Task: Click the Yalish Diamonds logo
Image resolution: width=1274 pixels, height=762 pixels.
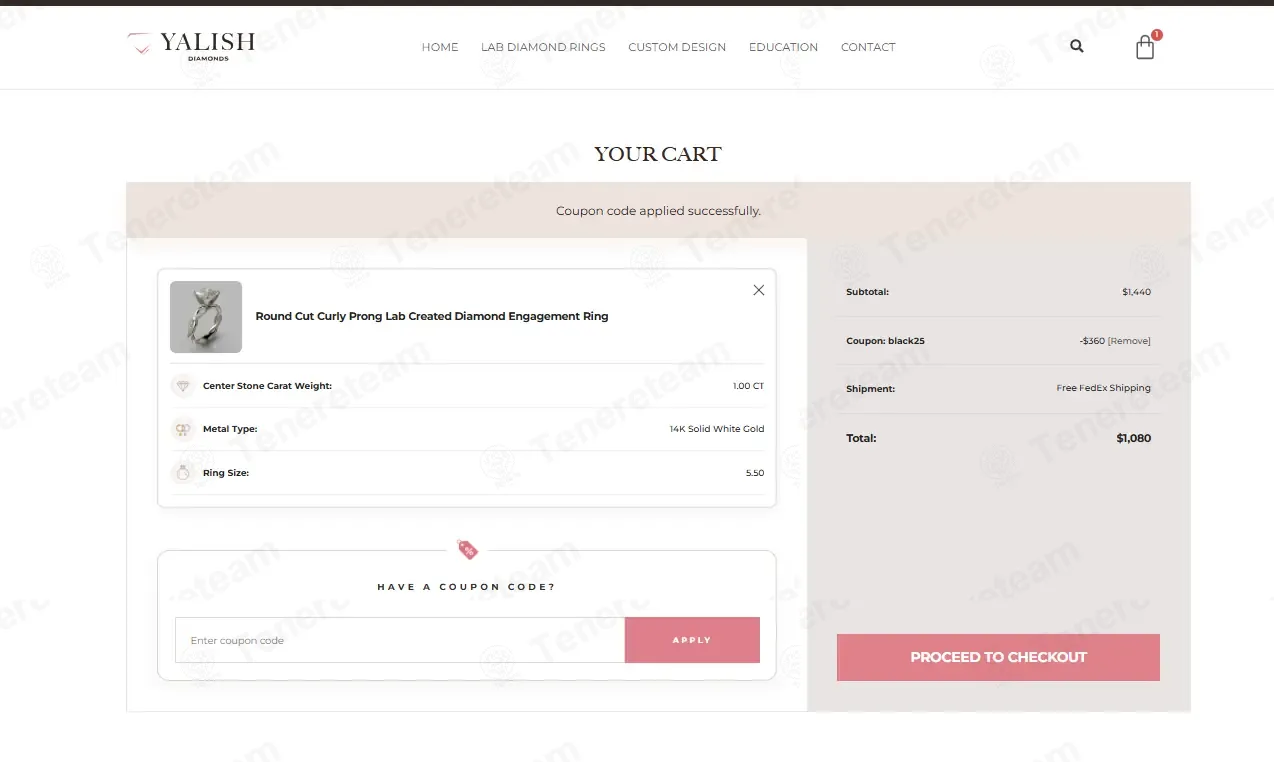Action: (x=191, y=46)
